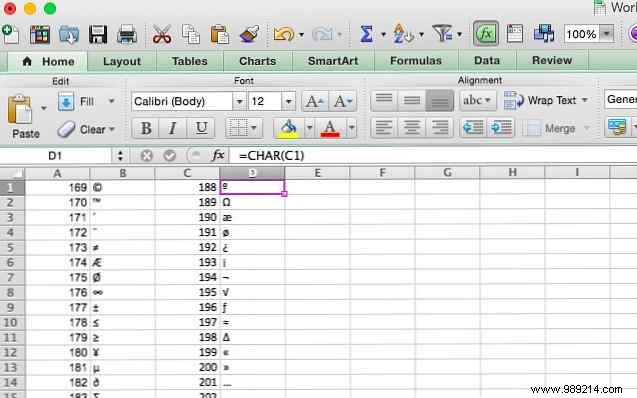Increase font size with the A up icon

(x=315, y=101)
